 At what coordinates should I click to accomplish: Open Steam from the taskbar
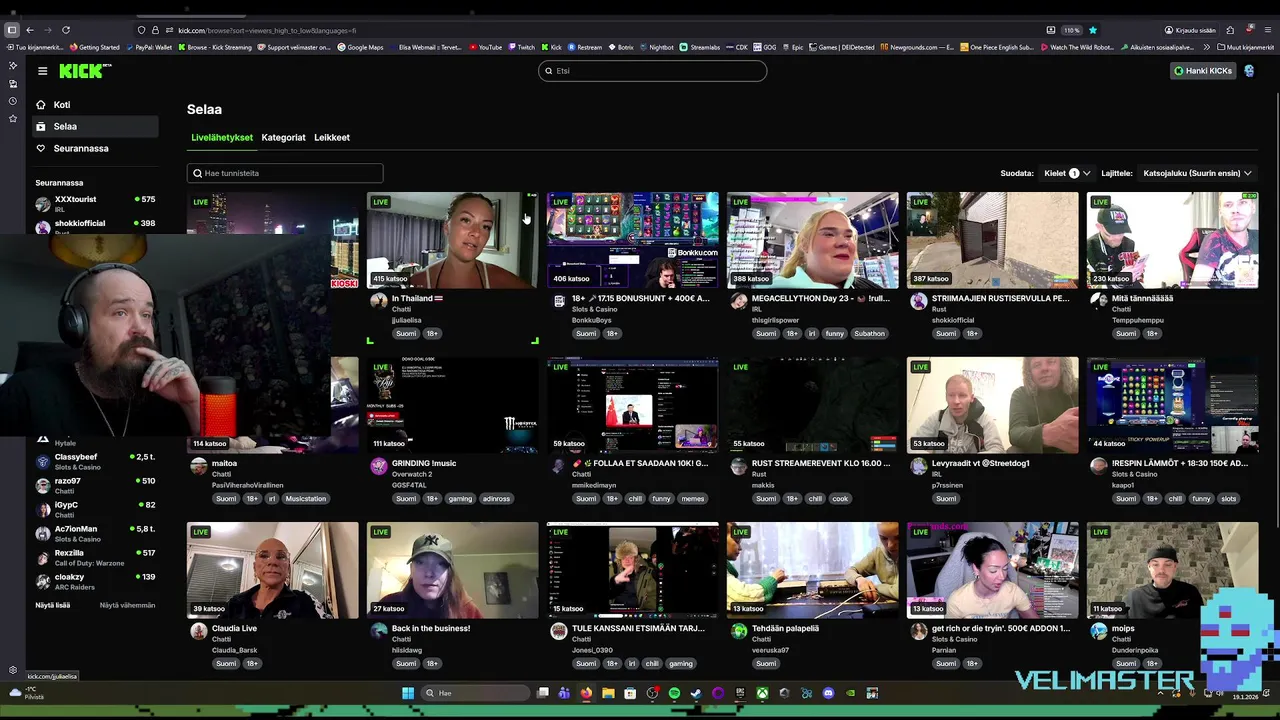pyautogui.click(x=696, y=693)
